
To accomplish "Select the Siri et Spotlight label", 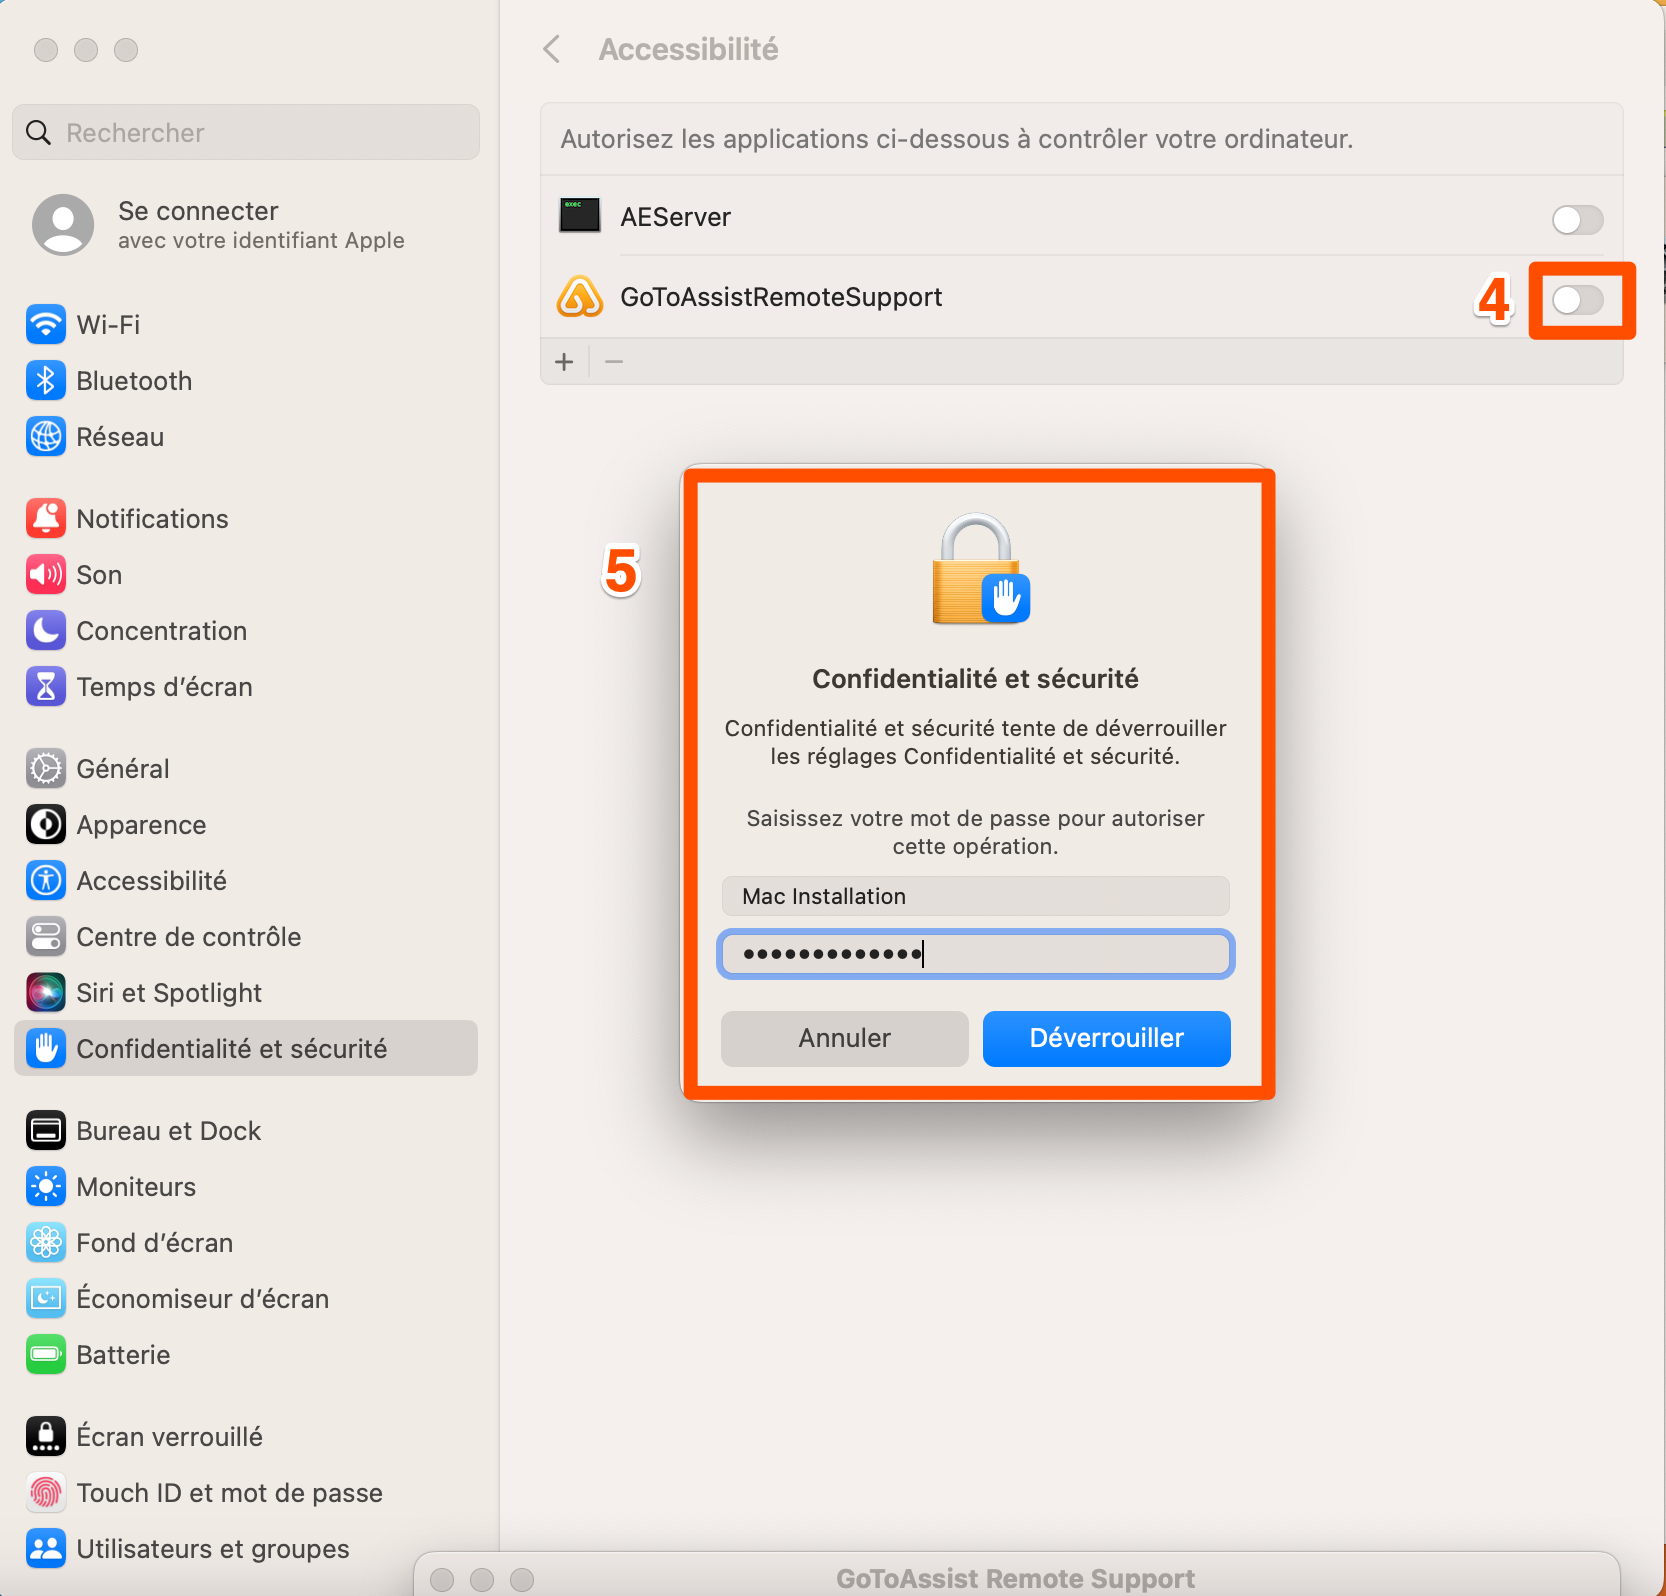I will click(x=169, y=993).
